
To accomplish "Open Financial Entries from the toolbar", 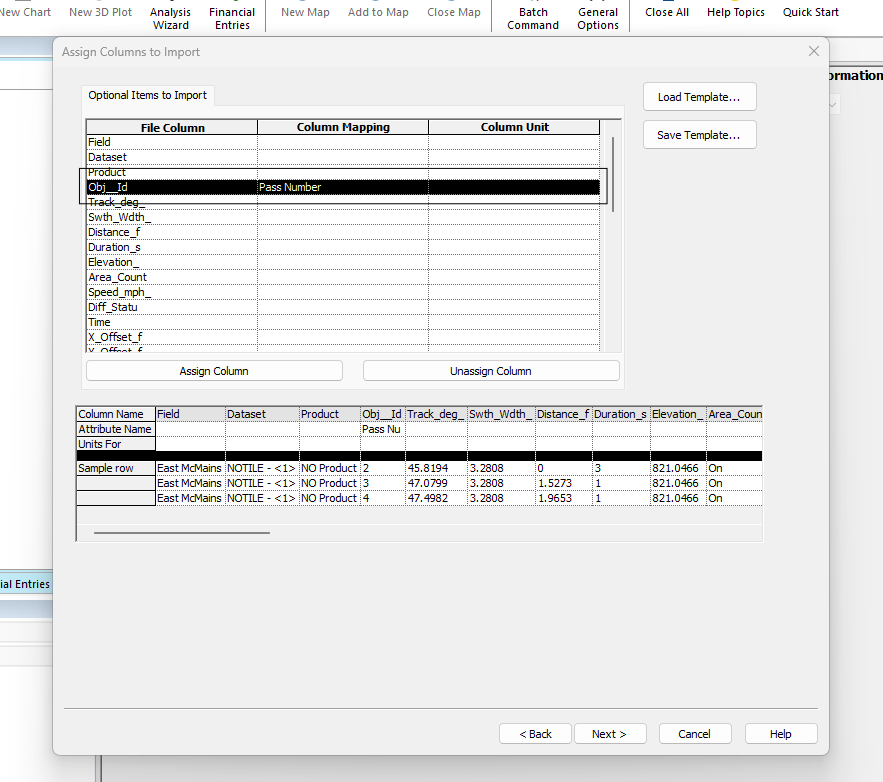I will [232, 19].
